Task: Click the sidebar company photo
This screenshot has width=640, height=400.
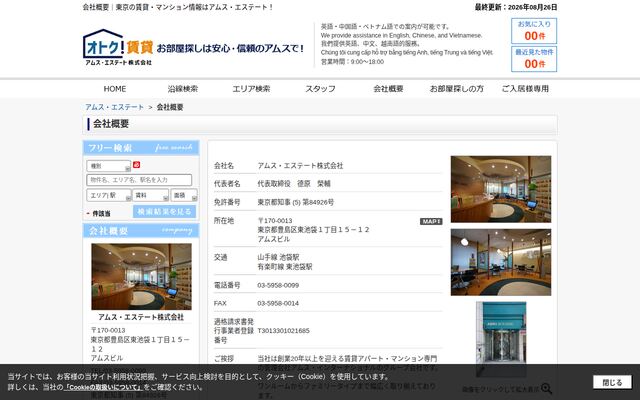Action: (141, 276)
